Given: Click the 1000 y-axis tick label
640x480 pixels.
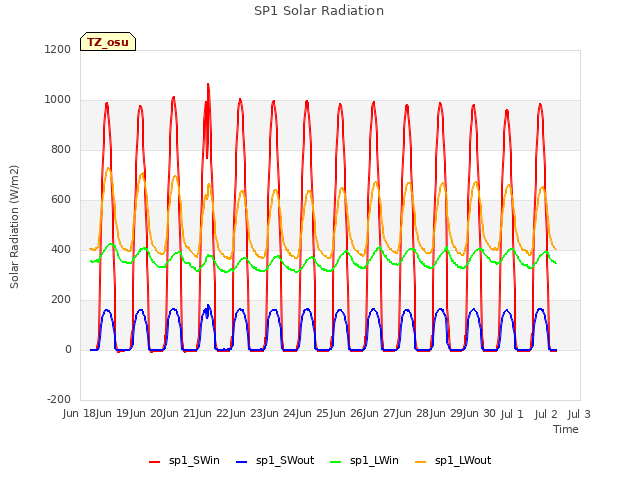Looking at the screenshot, I should [58, 100].
